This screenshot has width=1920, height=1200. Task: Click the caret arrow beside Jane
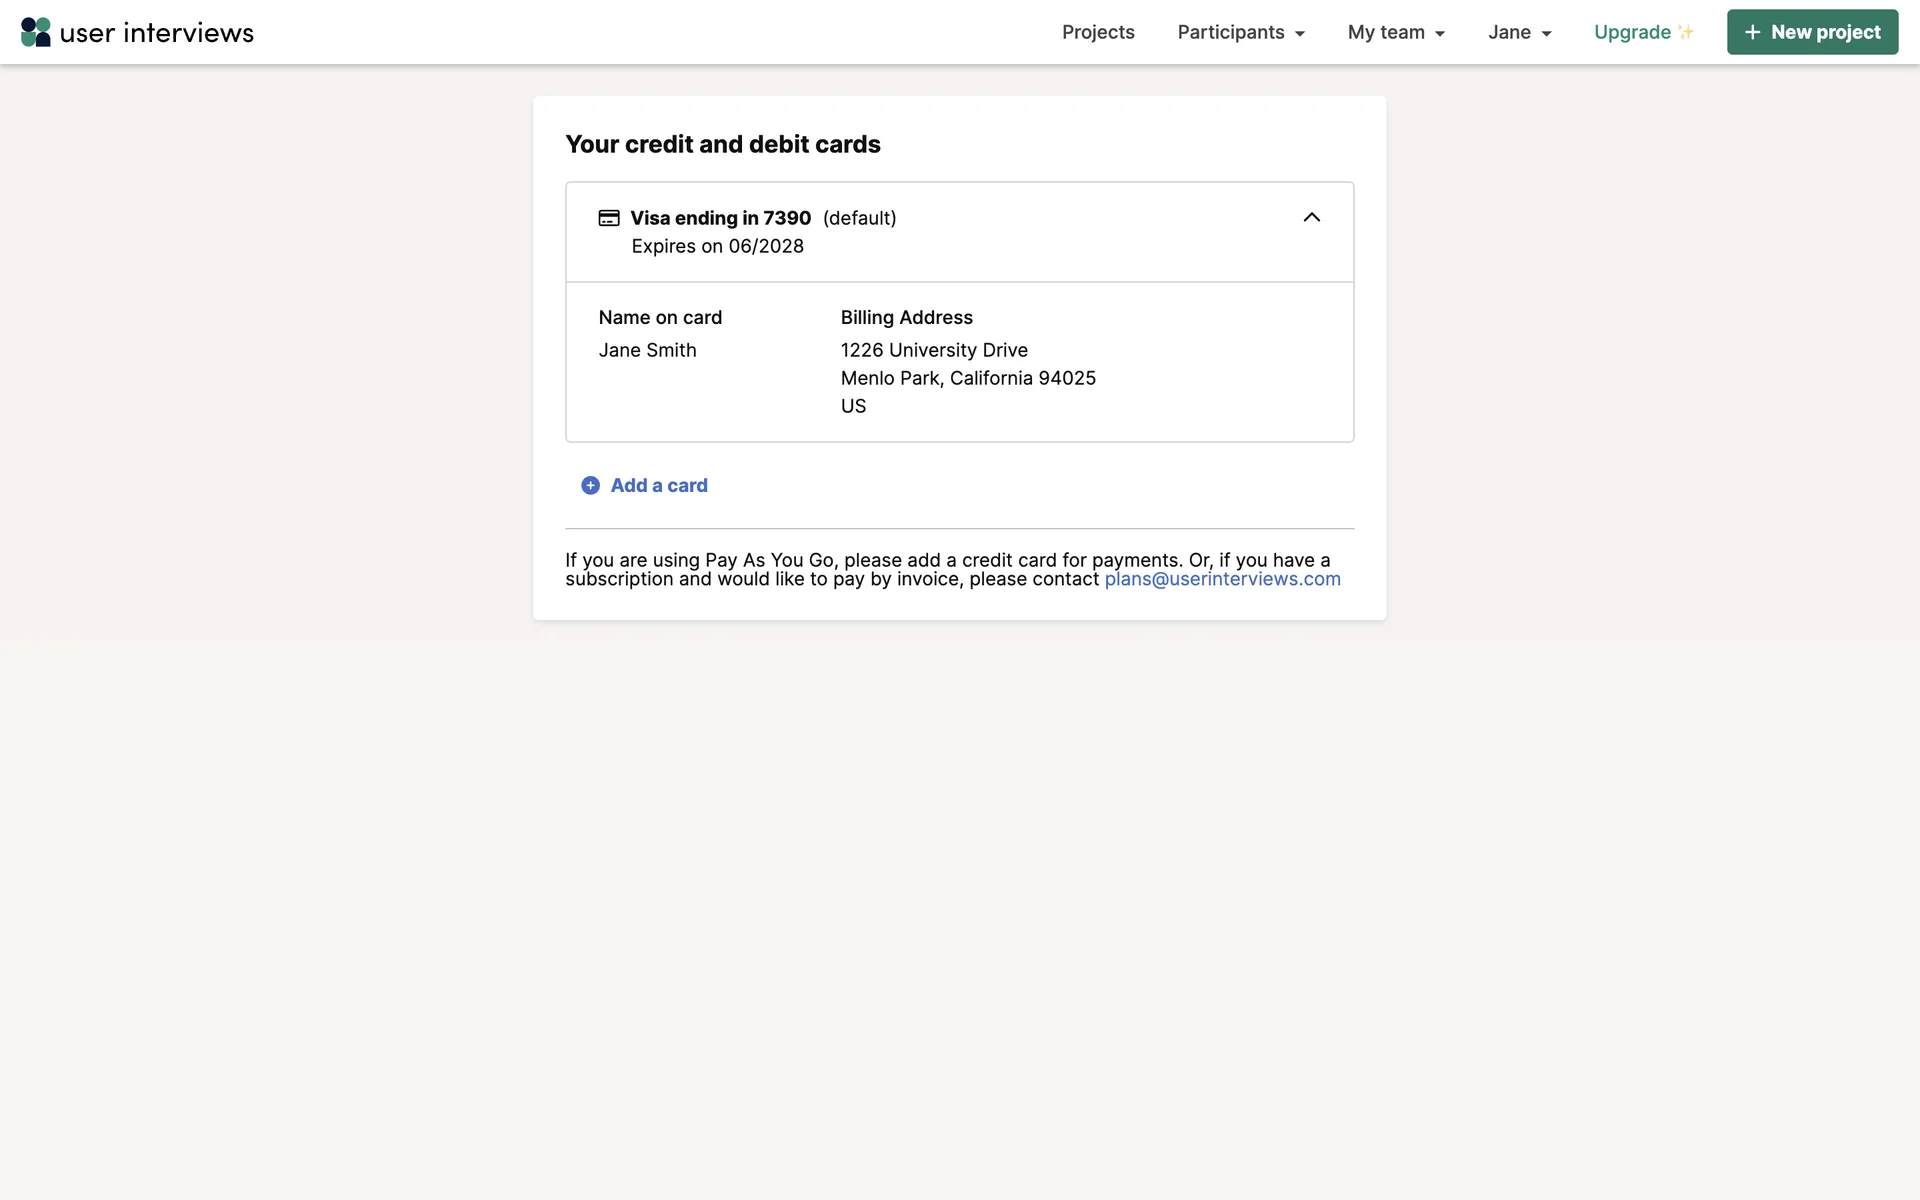[1546, 34]
